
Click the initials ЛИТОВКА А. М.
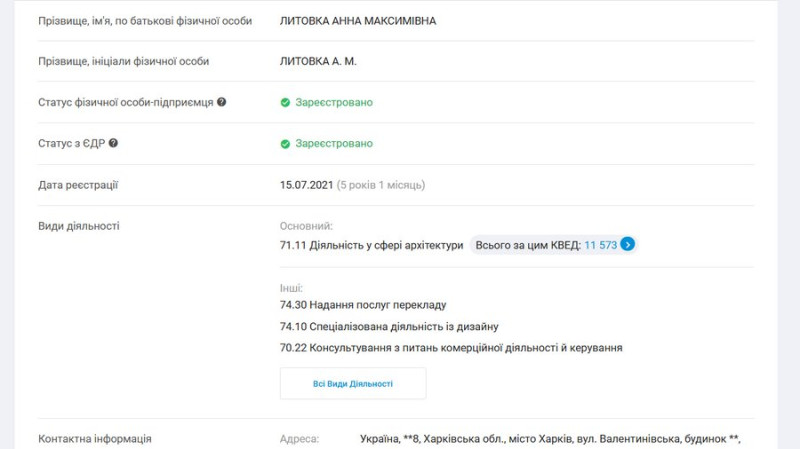tap(318, 61)
